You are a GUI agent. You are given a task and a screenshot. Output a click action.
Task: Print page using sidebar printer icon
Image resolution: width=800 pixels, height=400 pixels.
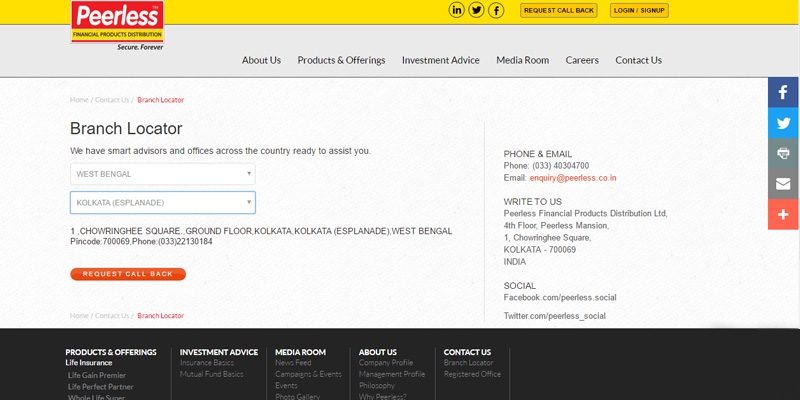783,154
